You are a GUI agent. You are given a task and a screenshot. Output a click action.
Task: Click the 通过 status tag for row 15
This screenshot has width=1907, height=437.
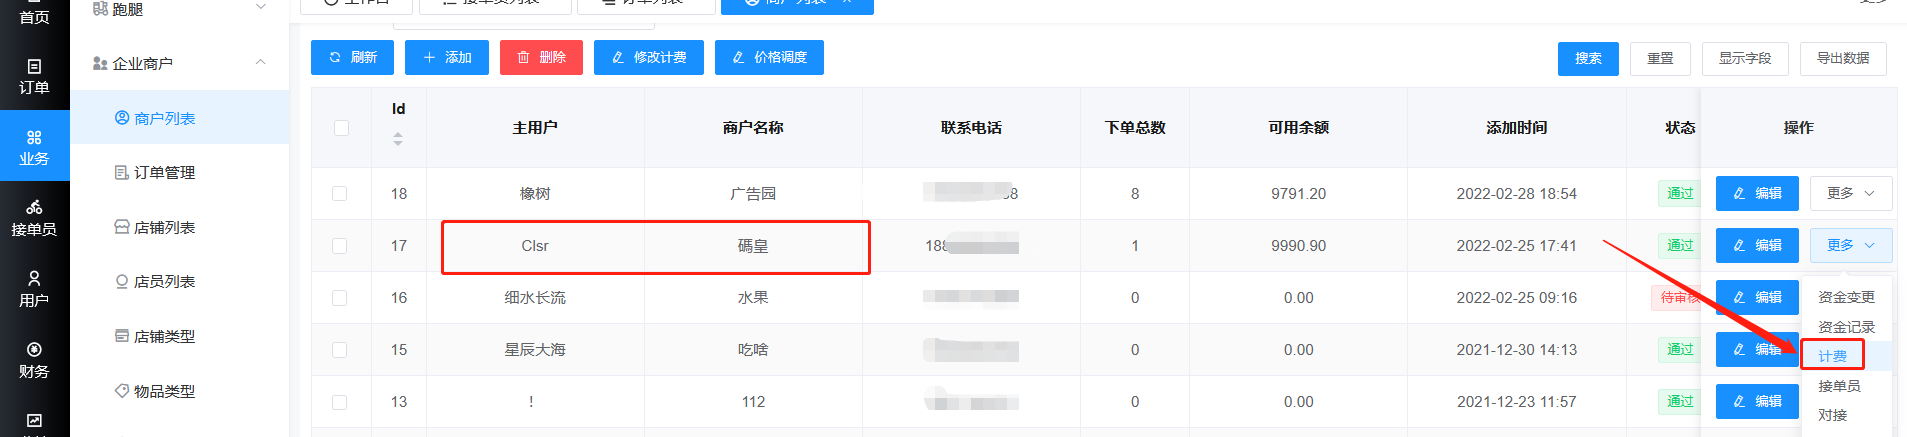1680,350
